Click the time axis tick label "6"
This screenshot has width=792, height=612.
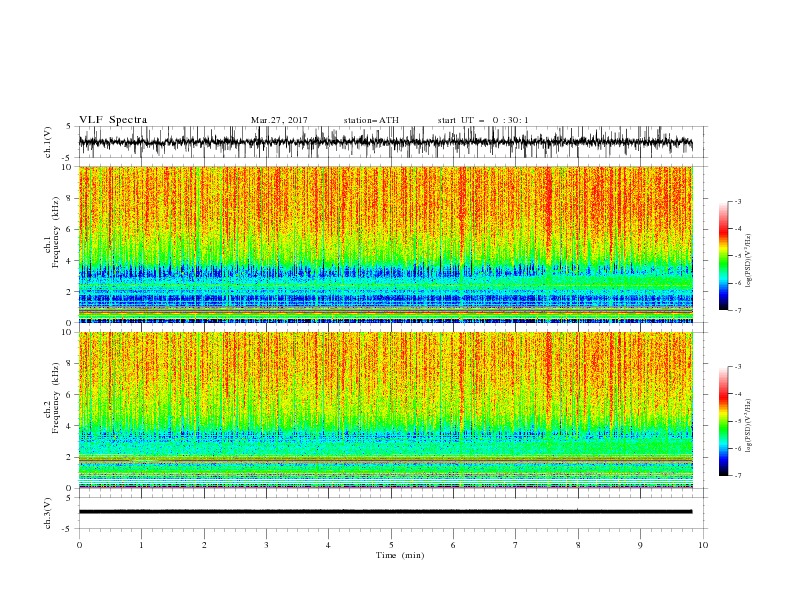453,545
